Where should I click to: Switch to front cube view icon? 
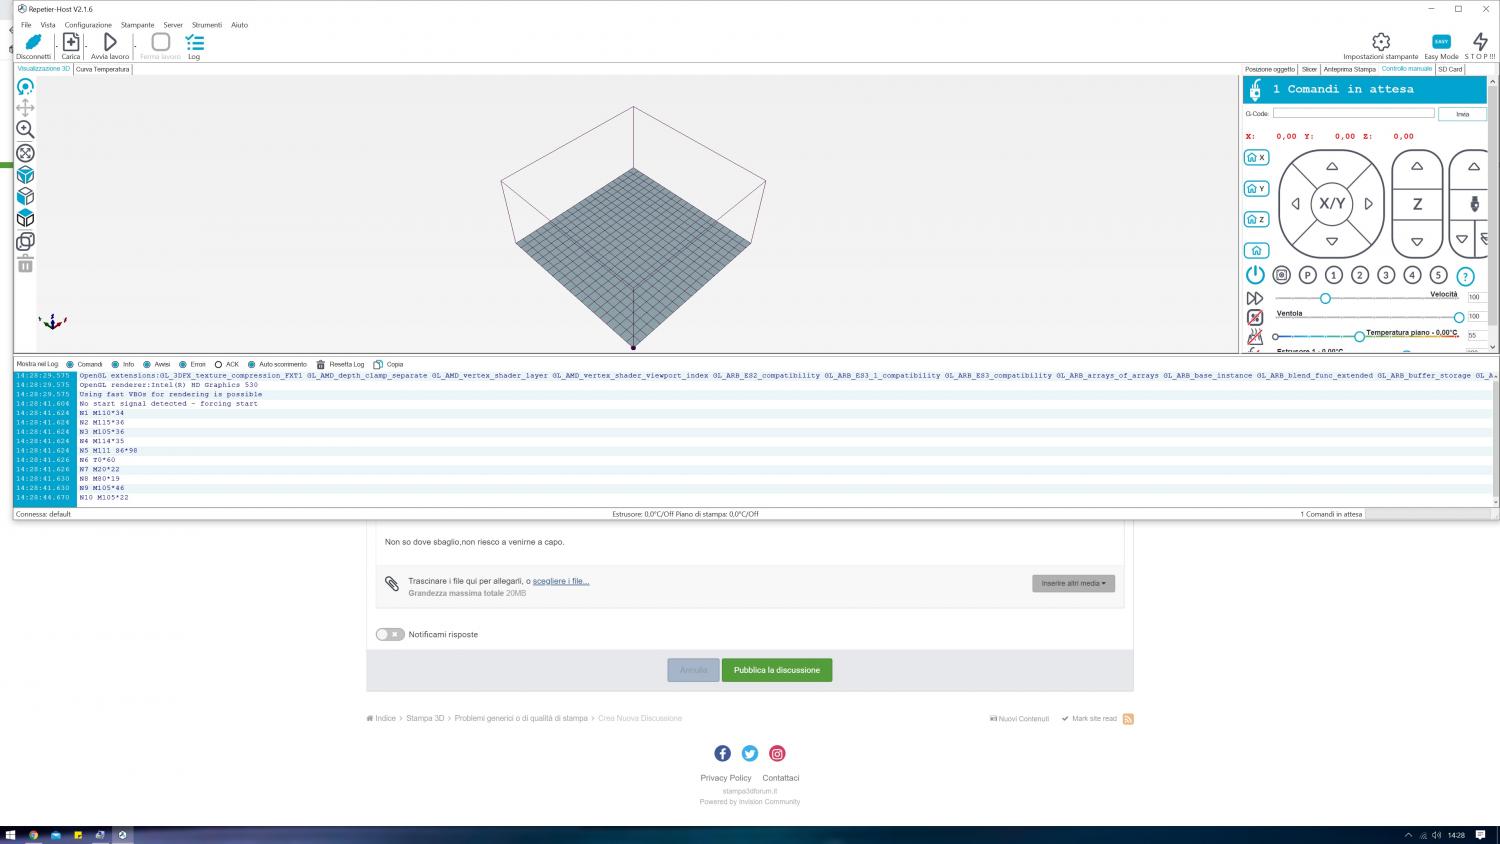pos(25,197)
